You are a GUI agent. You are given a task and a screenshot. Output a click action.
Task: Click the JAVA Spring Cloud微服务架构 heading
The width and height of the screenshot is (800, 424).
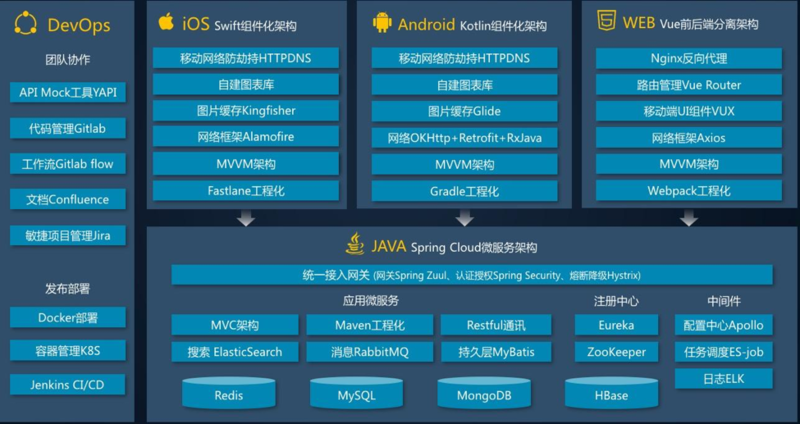(x=454, y=247)
